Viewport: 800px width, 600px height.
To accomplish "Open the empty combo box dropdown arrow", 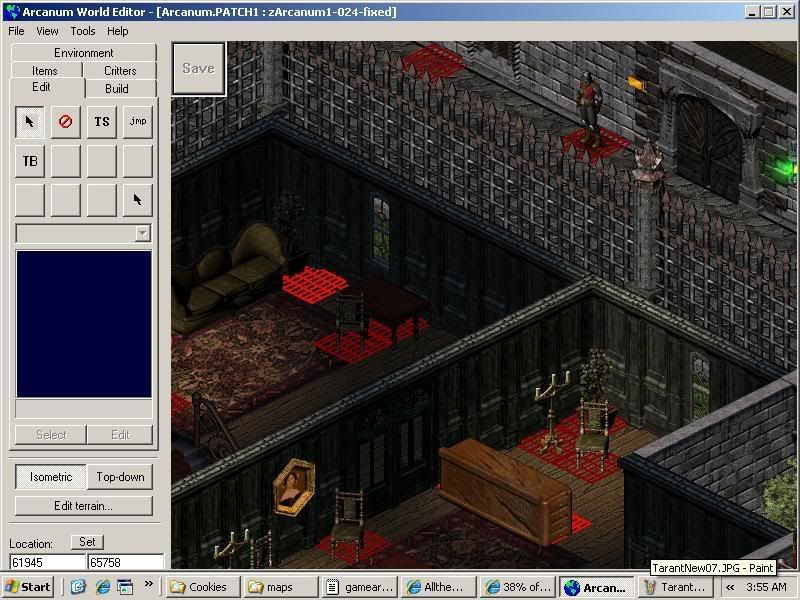I will (143, 233).
